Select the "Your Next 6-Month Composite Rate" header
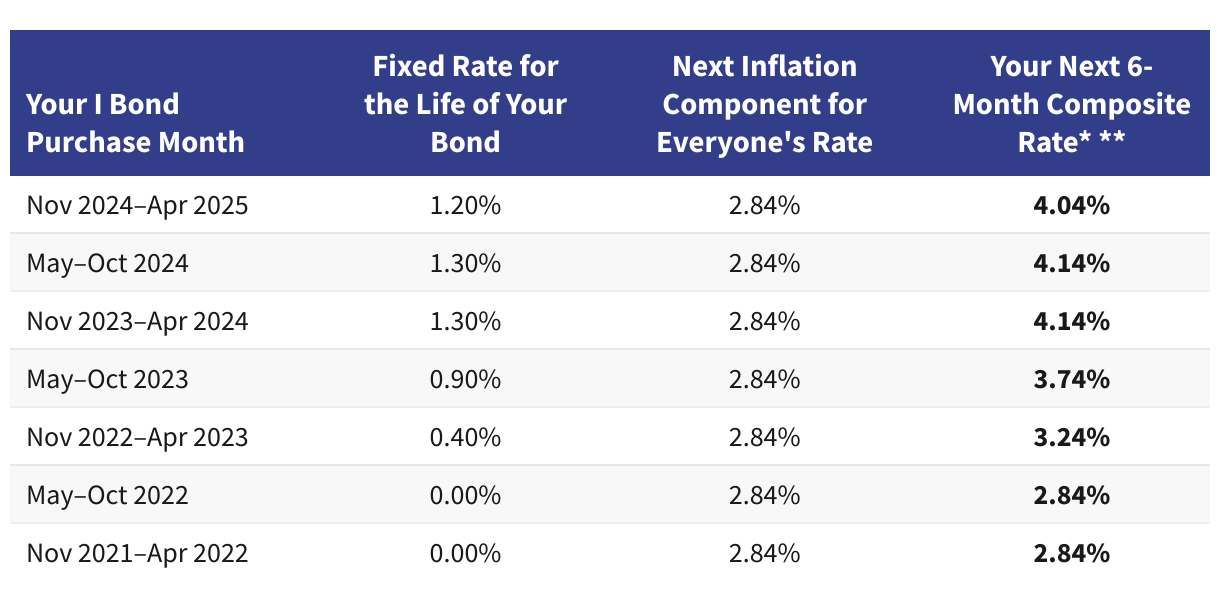 1072,104
